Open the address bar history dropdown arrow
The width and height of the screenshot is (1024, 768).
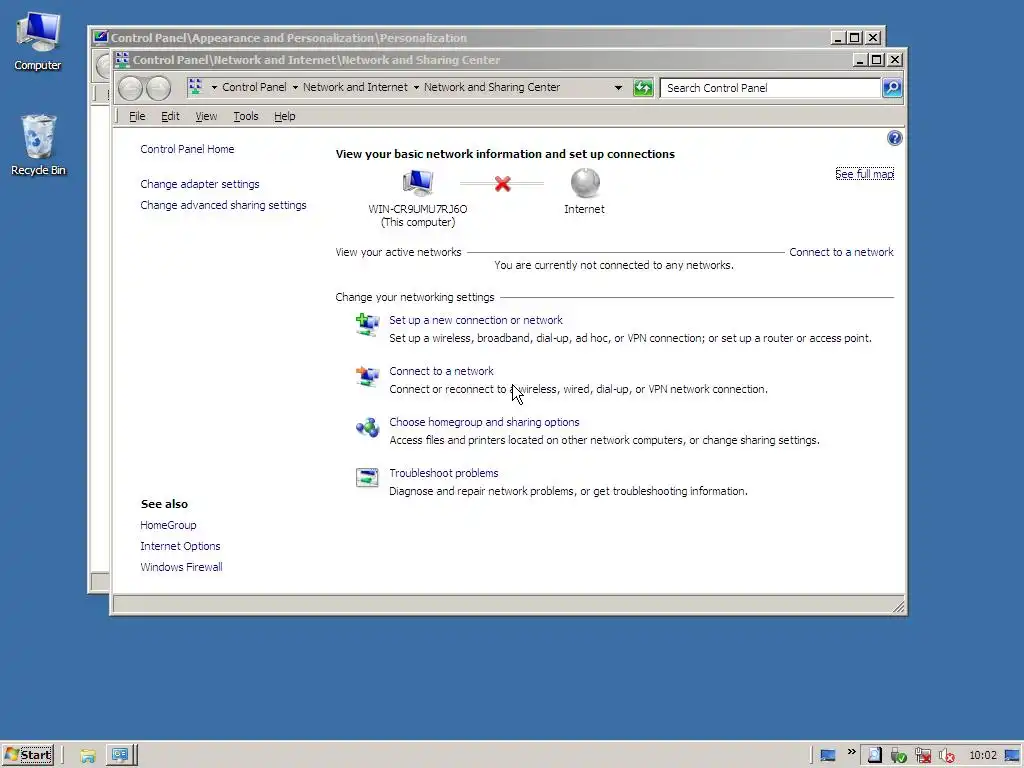(x=618, y=88)
